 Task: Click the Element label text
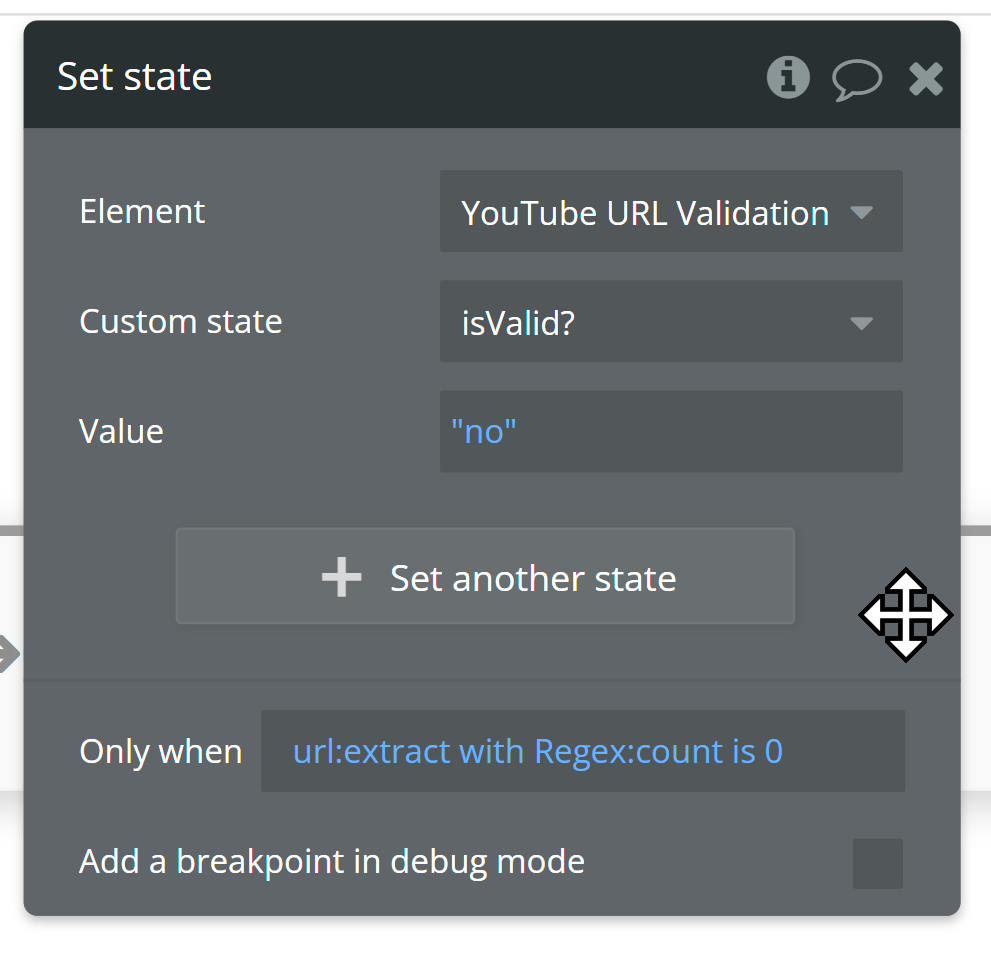click(x=142, y=211)
